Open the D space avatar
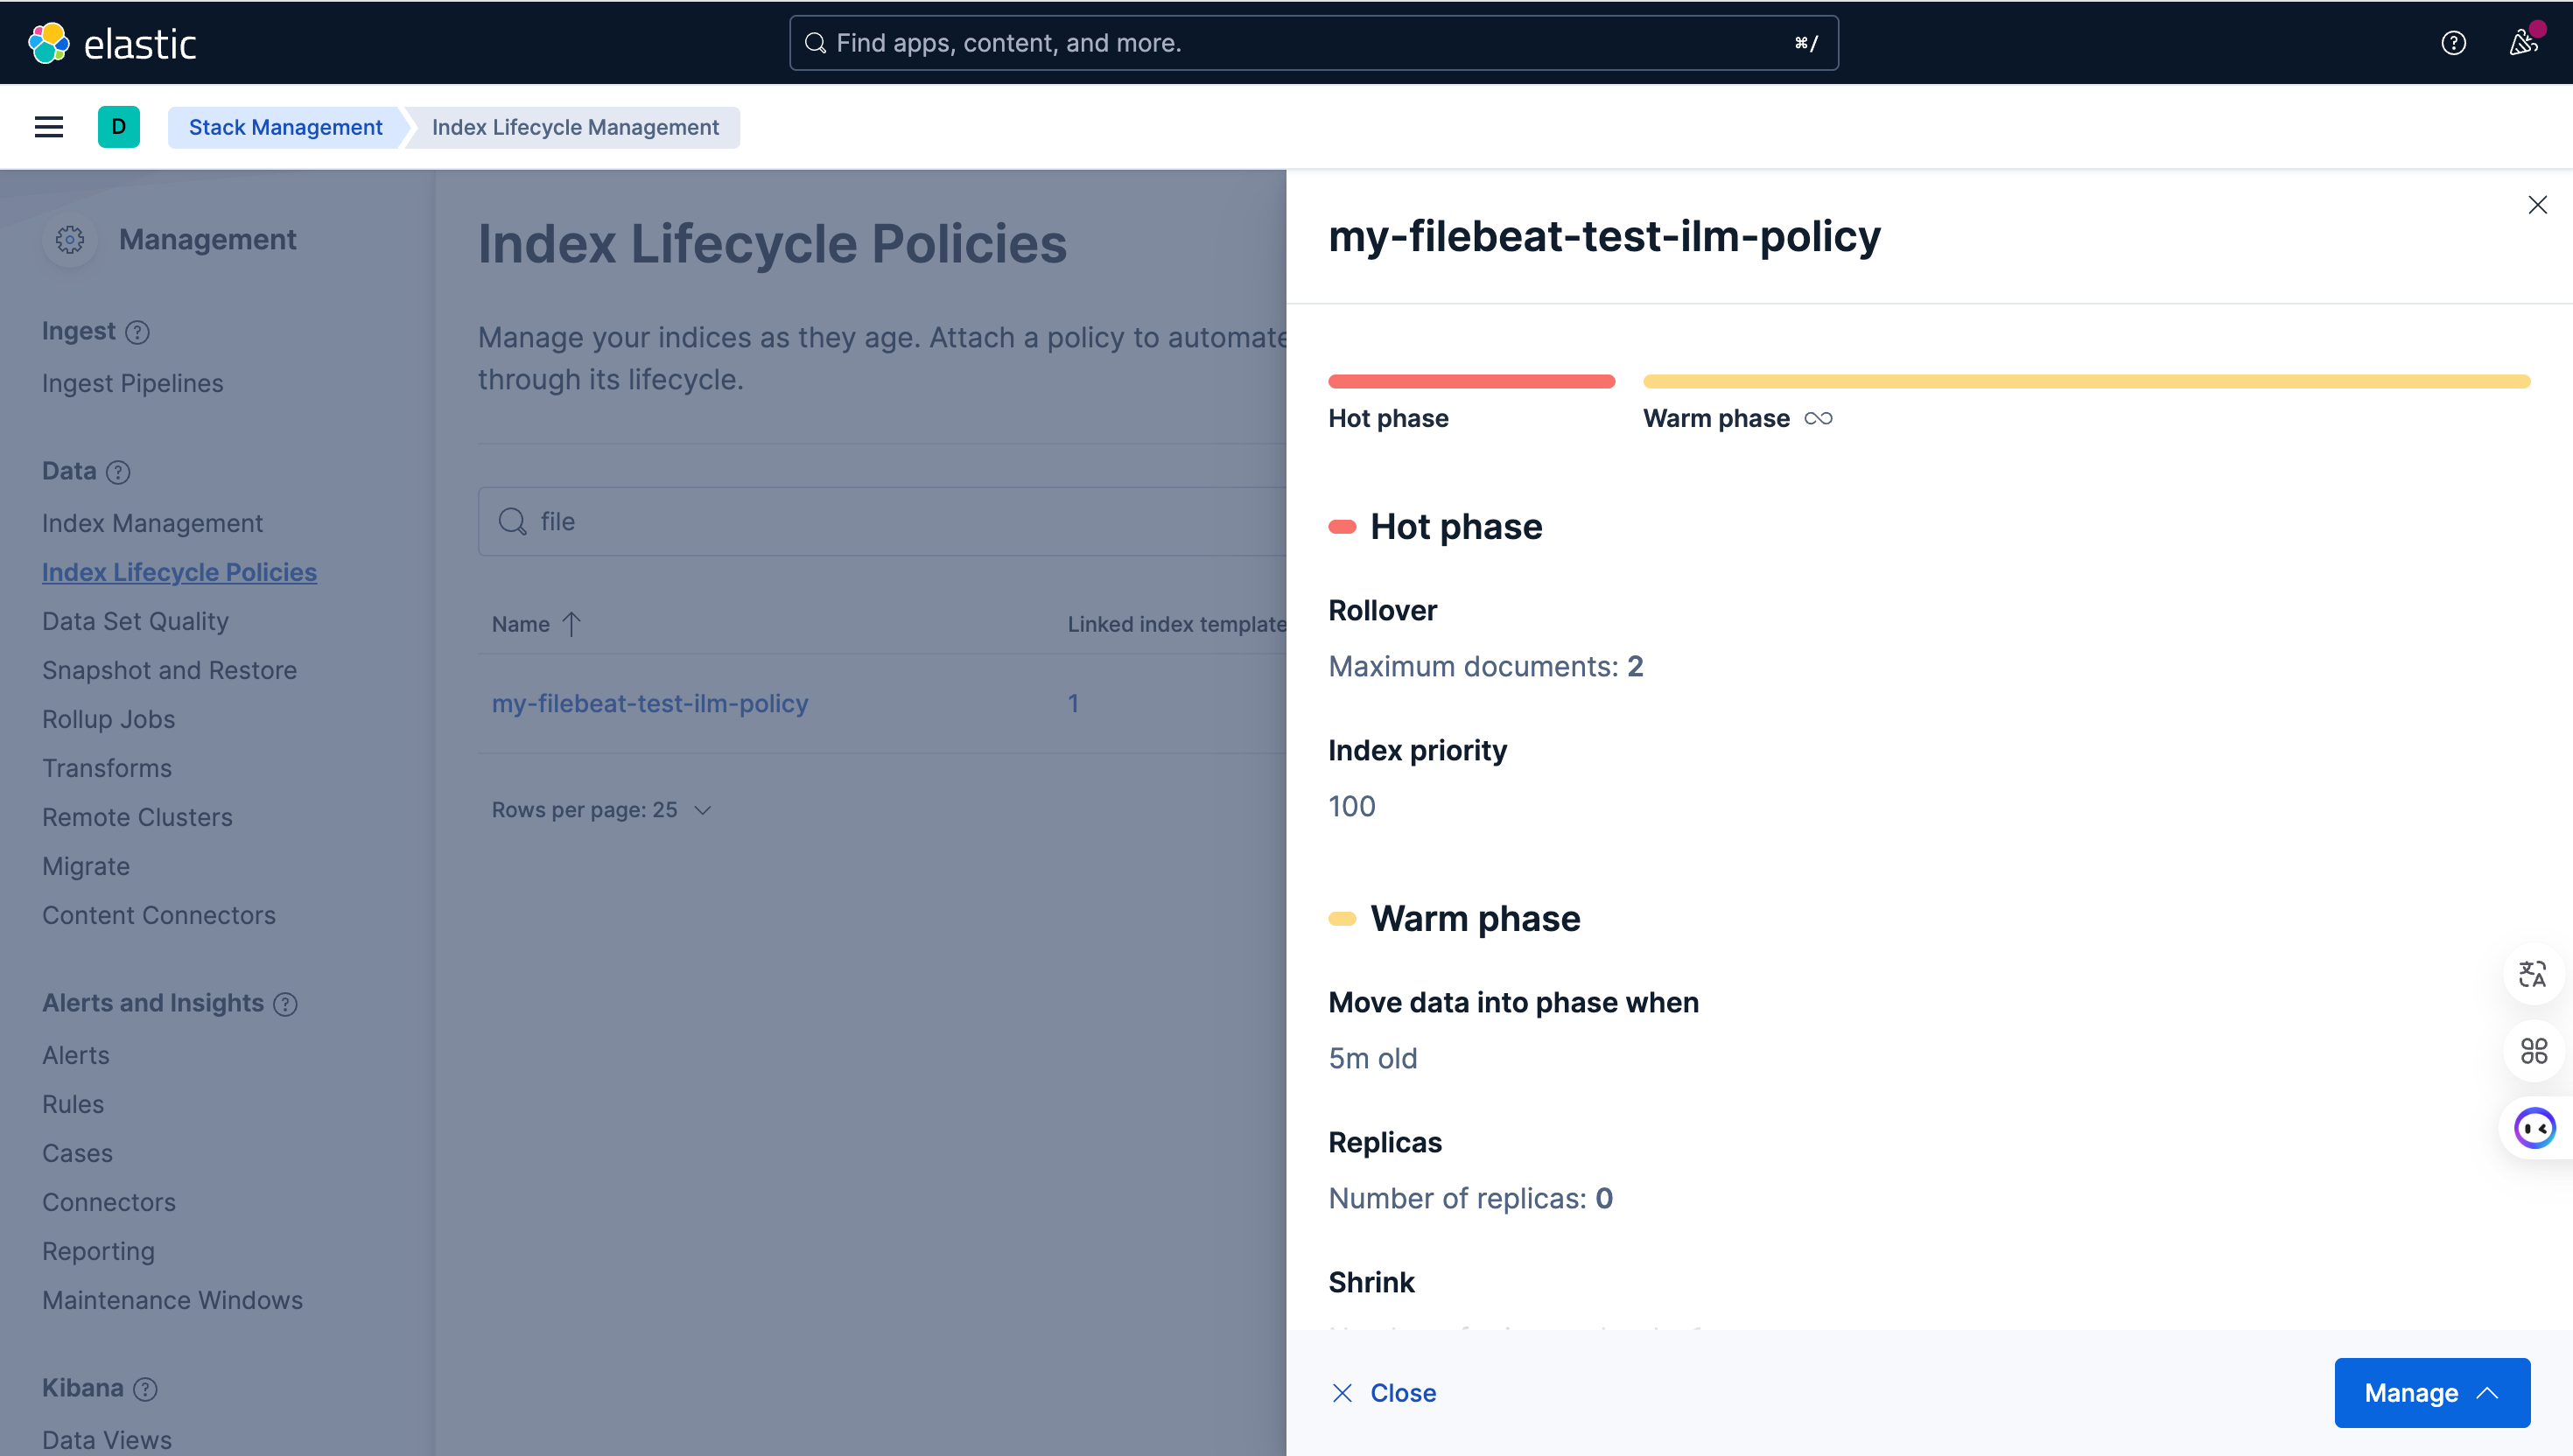The width and height of the screenshot is (2573, 1456). point(119,127)
